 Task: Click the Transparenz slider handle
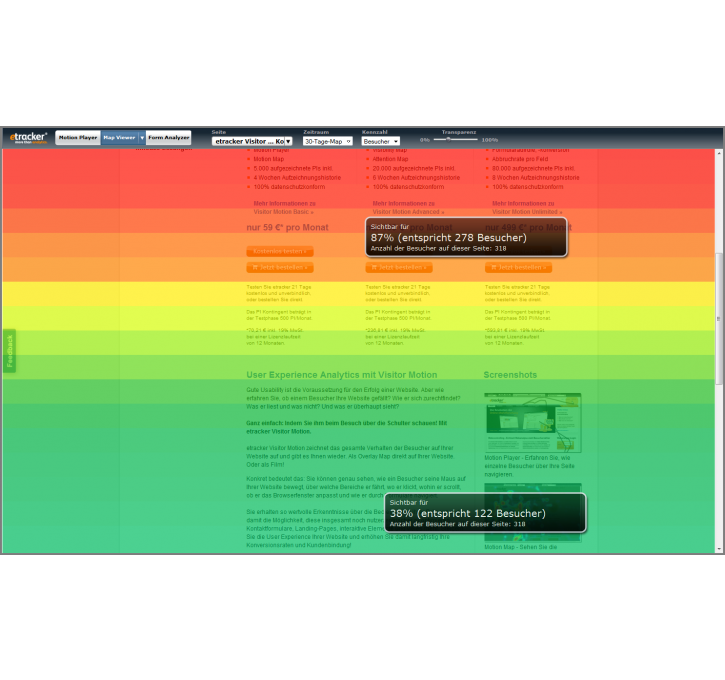click(448, 139)
